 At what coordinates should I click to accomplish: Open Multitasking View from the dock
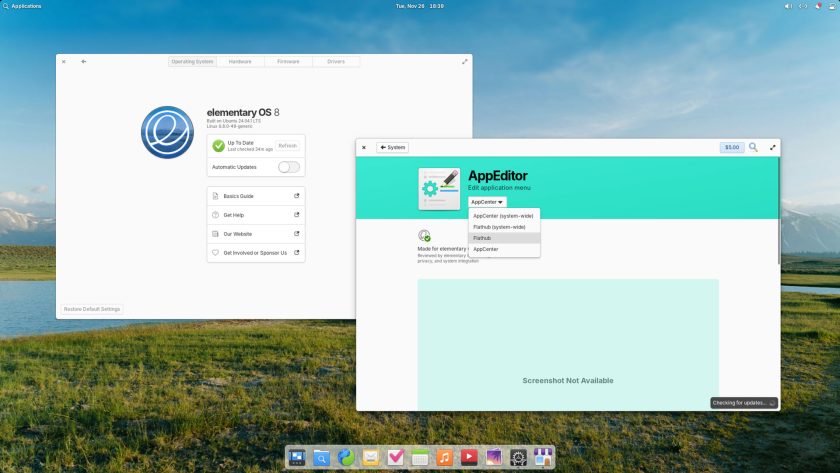click(297, 457)
